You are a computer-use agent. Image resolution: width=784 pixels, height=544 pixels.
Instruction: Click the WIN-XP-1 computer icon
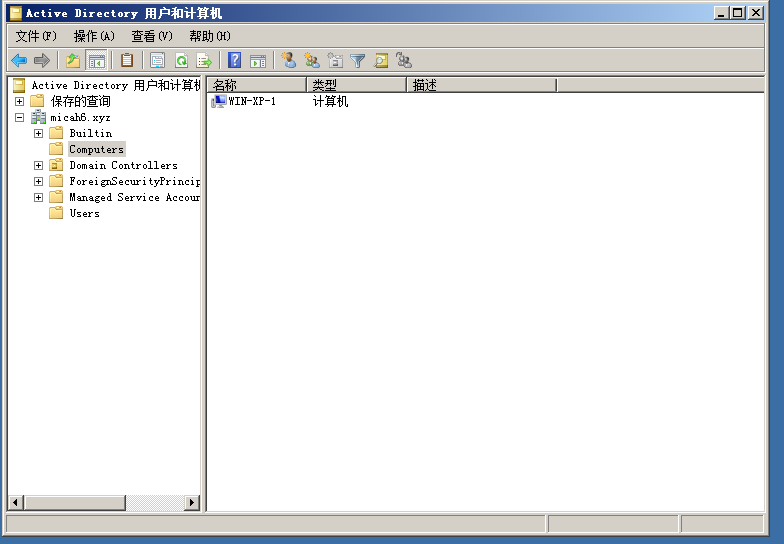point(218,102)
